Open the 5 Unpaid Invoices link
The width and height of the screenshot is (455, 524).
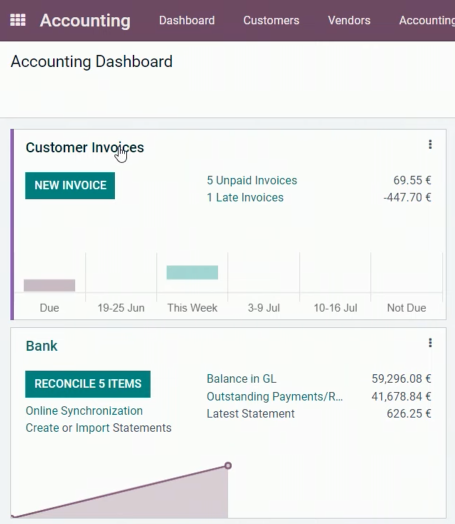(x=252, y=180)
